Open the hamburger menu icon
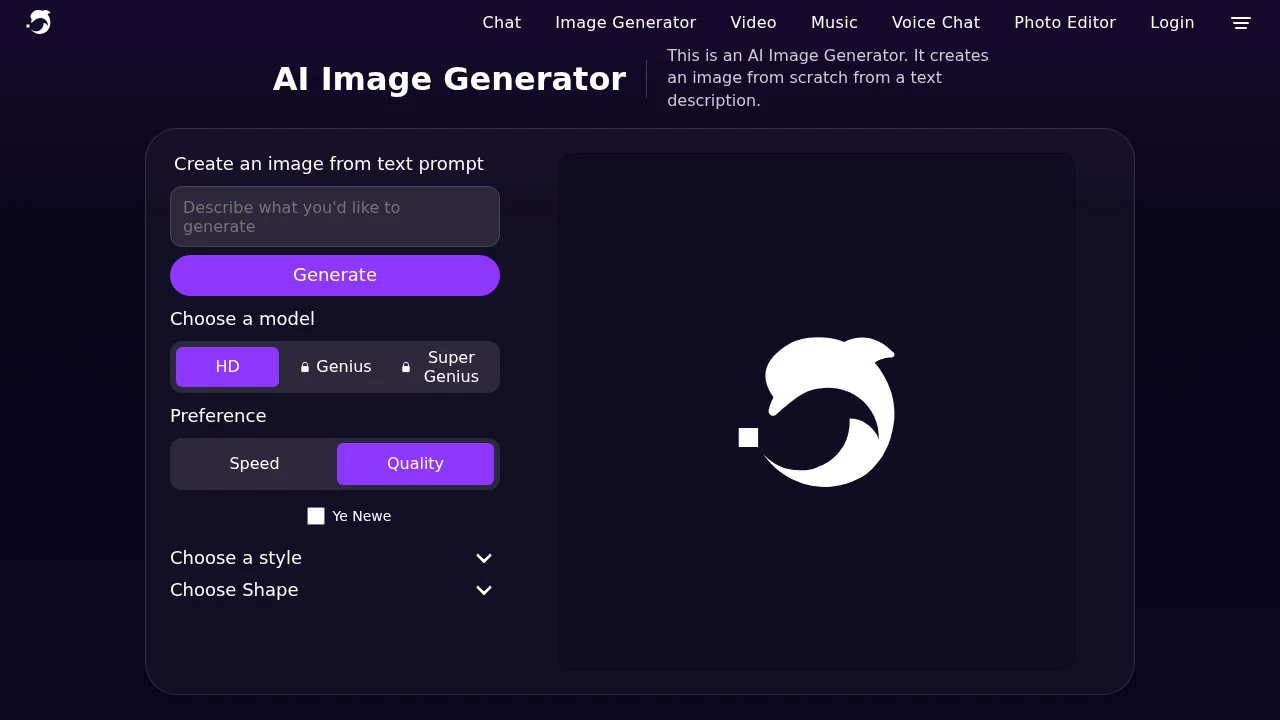Image resolution: width=1280 pixels, height=720 pixels. coord(1240,22)
